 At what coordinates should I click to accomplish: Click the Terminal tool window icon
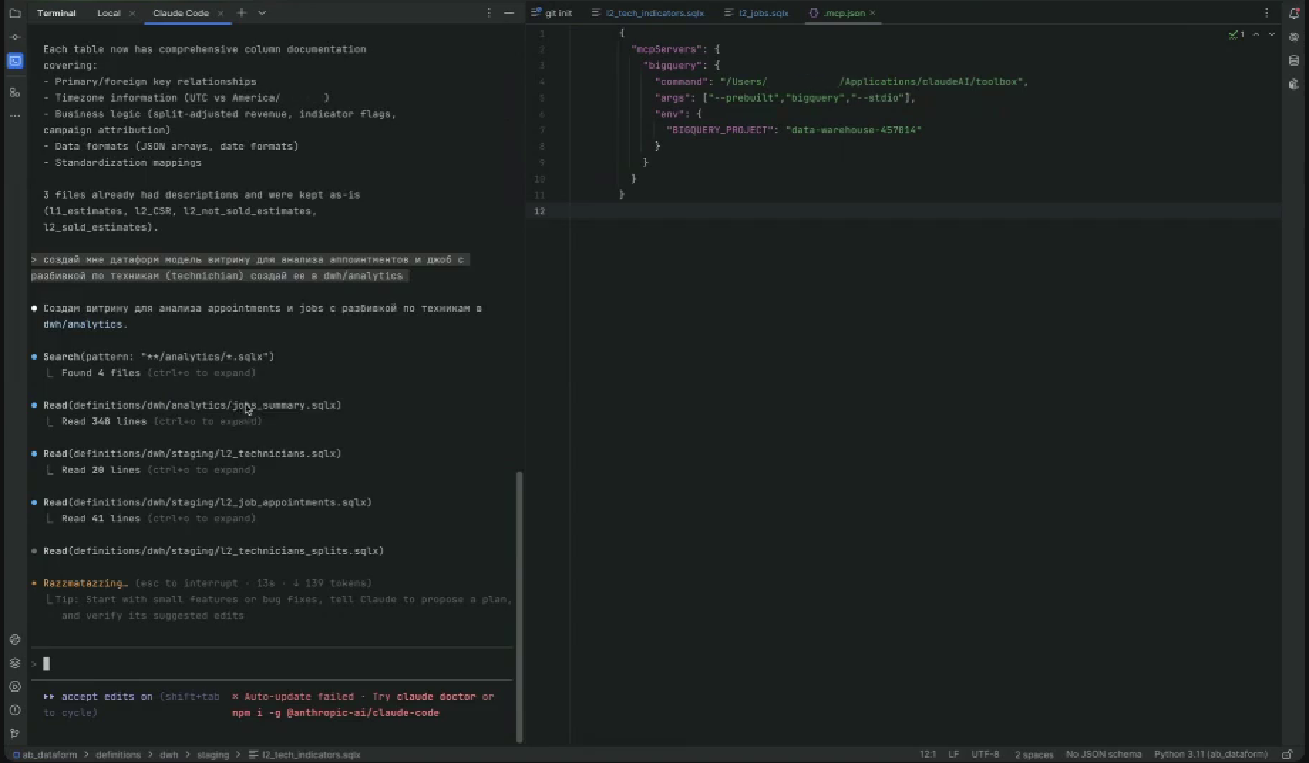14,61
